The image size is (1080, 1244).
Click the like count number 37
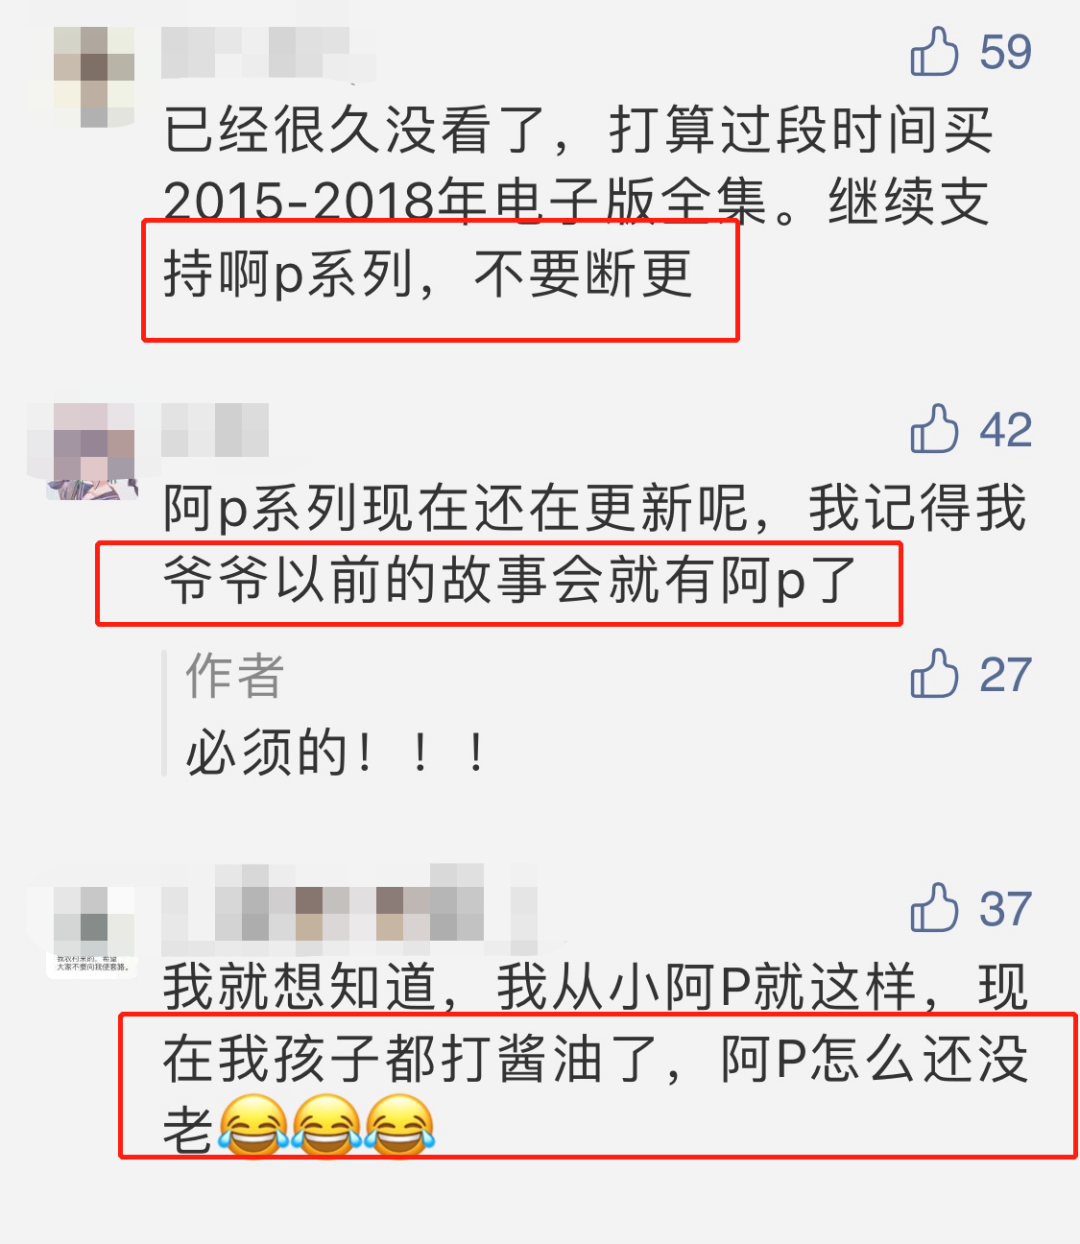point(1005,909)
